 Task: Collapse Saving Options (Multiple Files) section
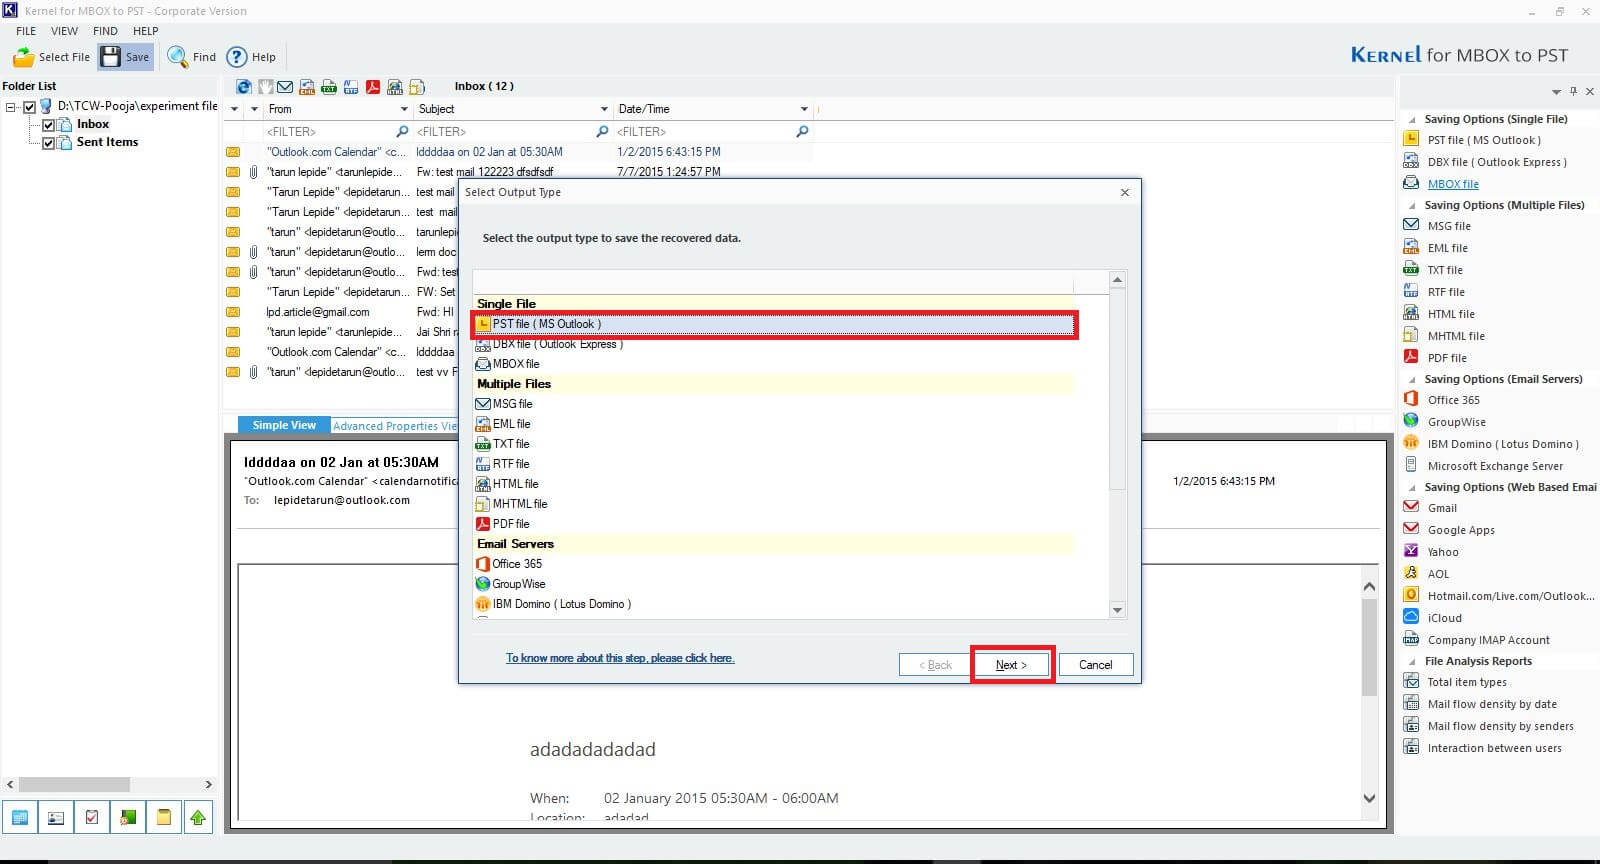pos(1412,206)
